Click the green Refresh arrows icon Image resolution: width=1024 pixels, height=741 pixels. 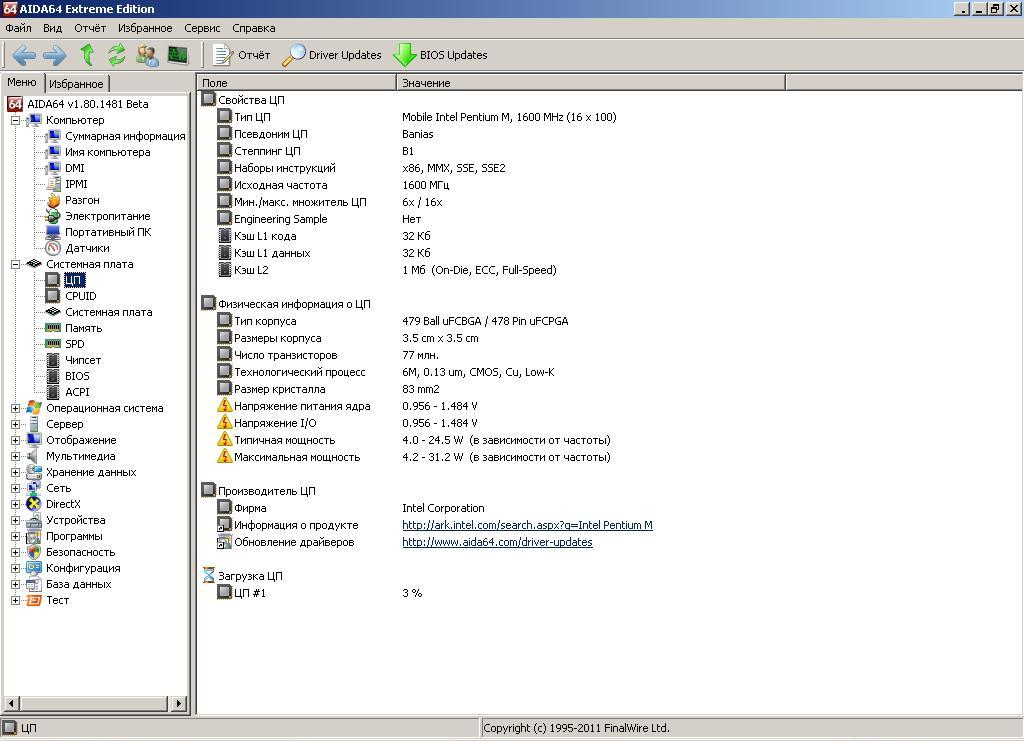(116, 55)
